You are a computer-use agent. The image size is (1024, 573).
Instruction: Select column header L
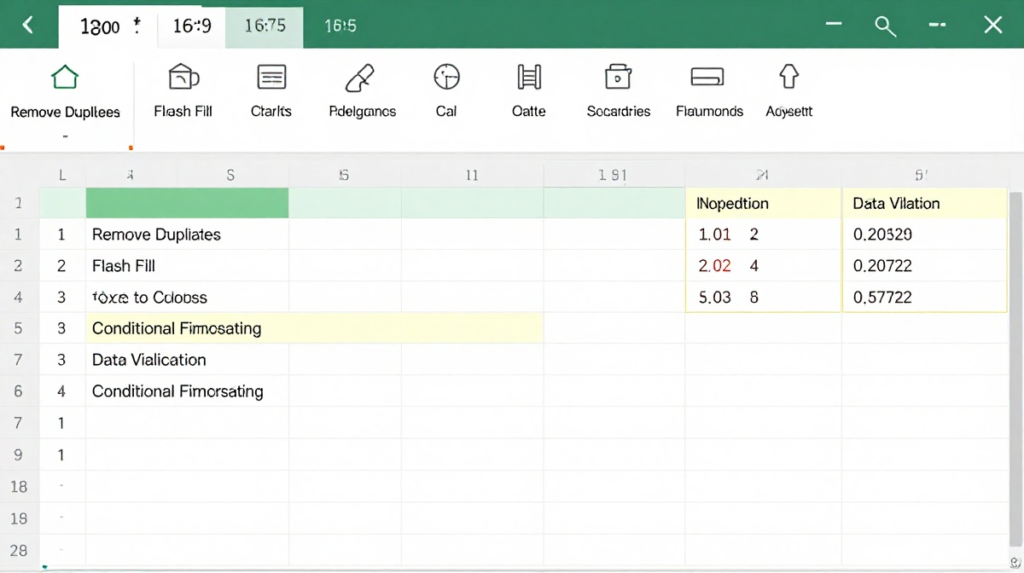(62, 175)
